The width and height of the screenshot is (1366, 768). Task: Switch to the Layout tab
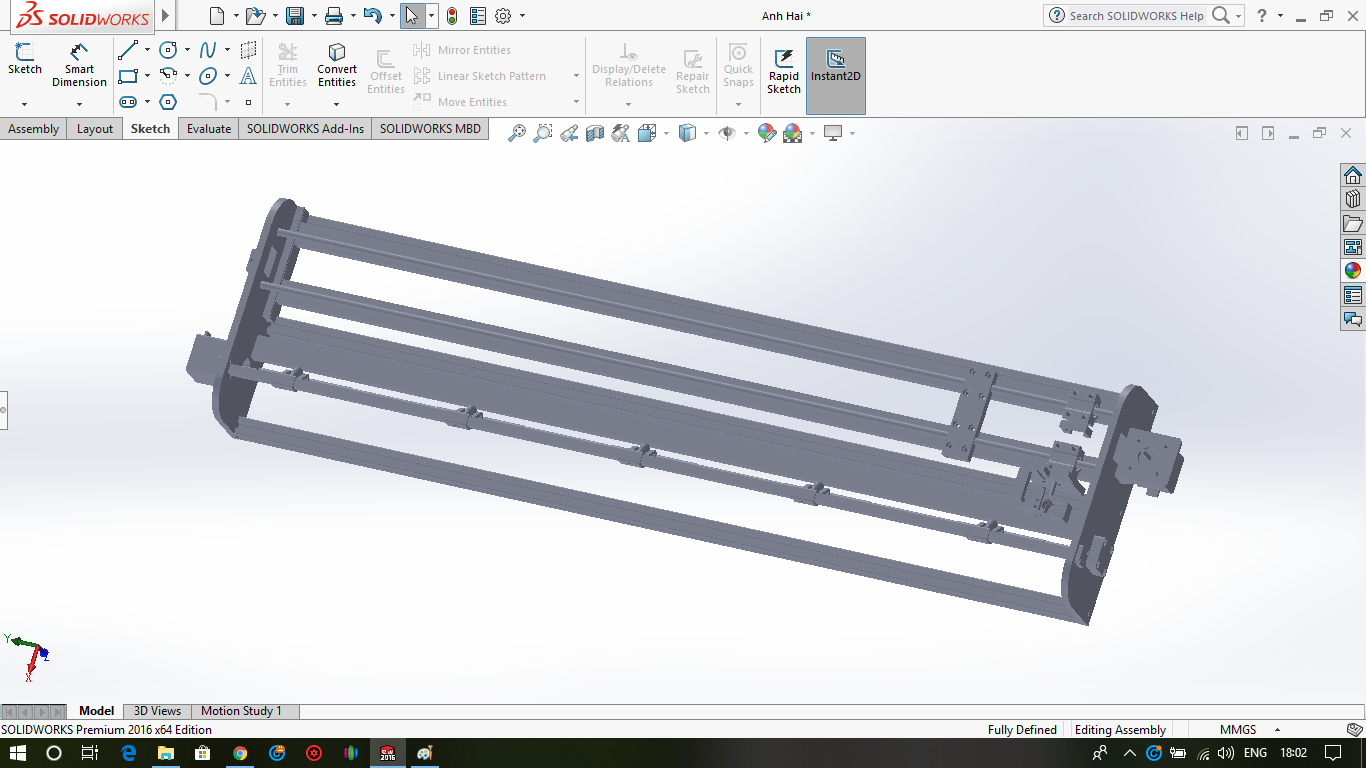95,129
